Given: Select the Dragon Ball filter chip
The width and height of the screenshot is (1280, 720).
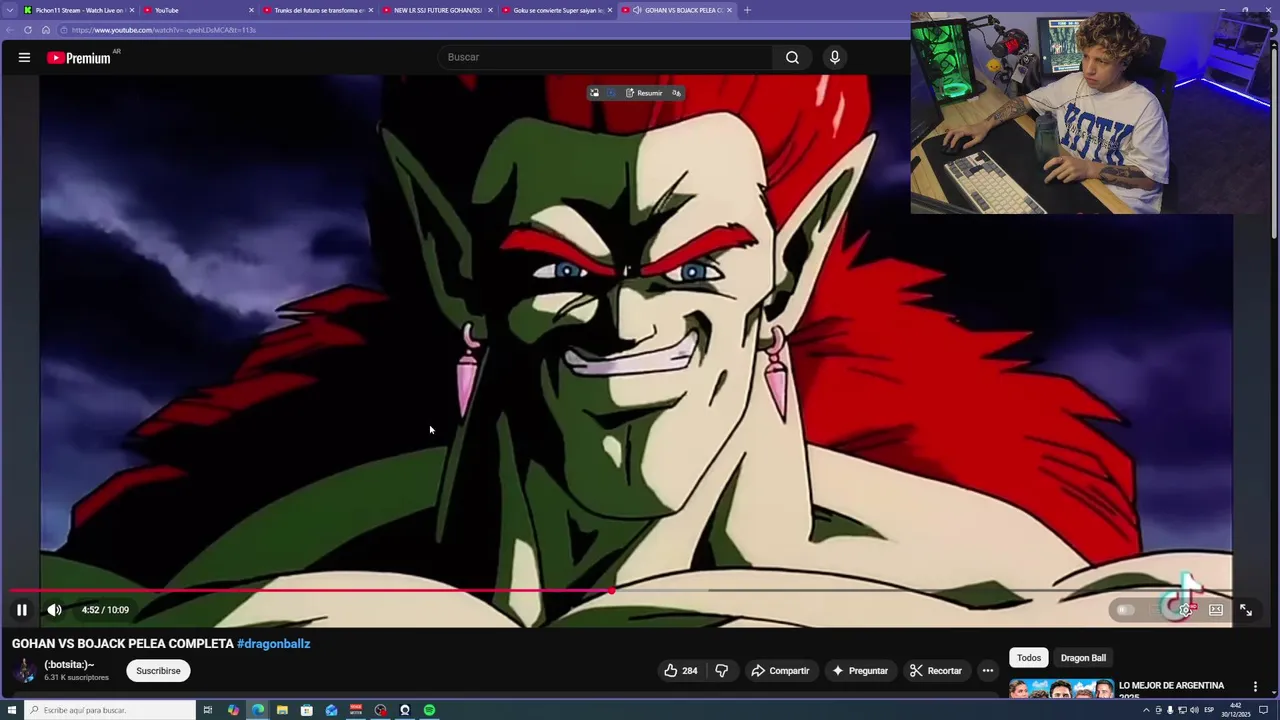Looking at the screenshot, I should (1083, 658).
